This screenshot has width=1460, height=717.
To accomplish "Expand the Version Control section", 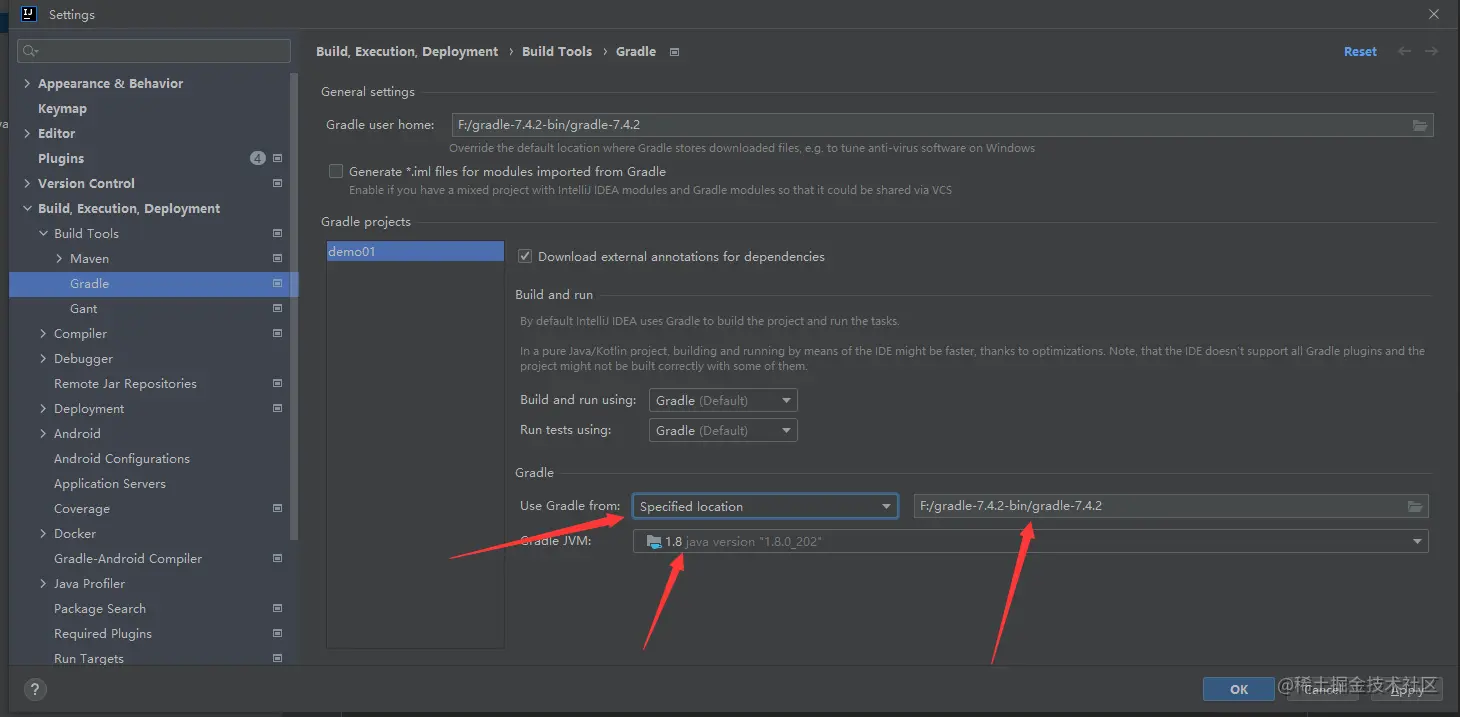I will point(27,183).
